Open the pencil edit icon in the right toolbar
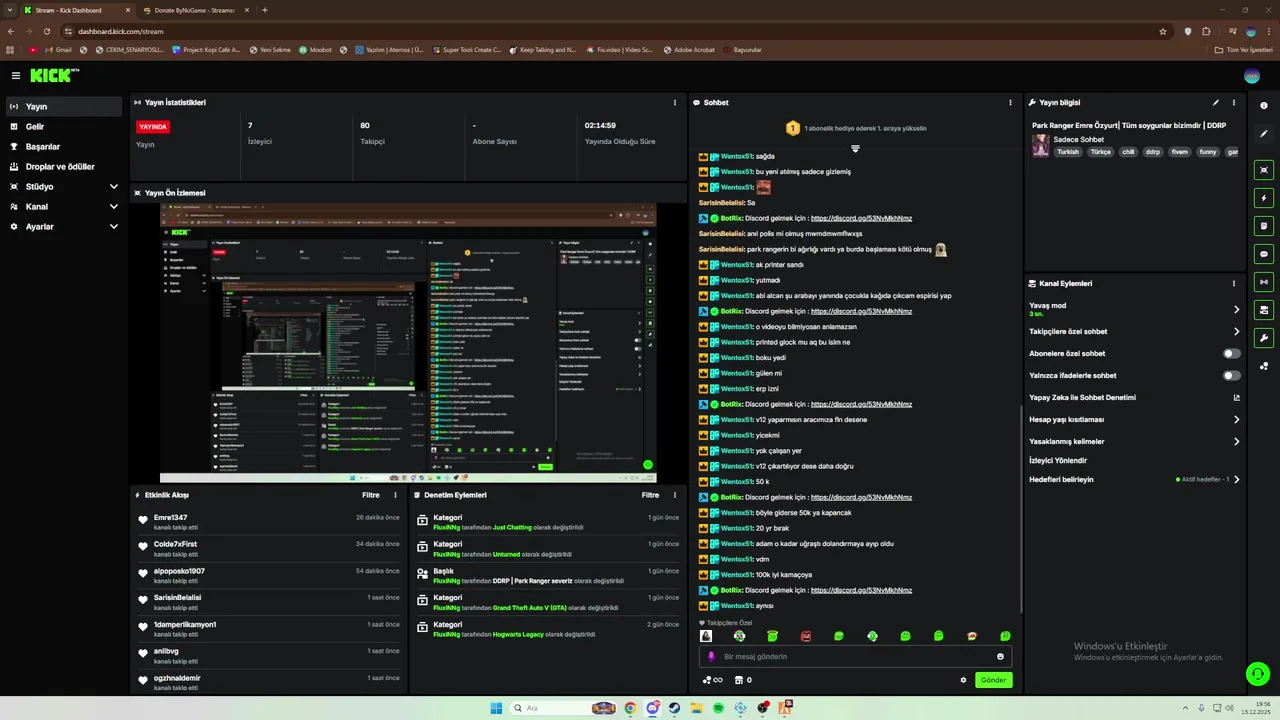This screenshot has width=1280, height=720. pyautogui.click(x=1264, y=134)
